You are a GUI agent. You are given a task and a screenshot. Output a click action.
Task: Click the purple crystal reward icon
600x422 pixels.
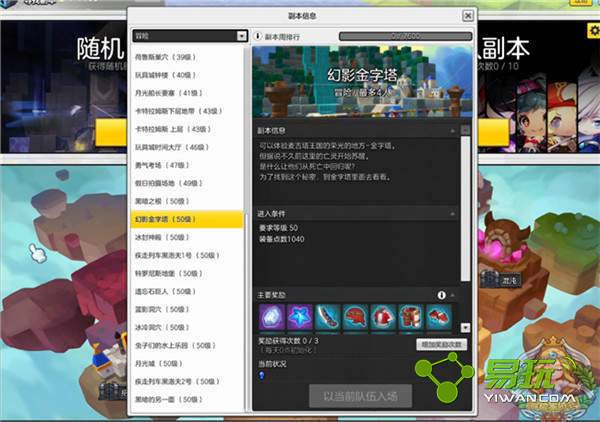coord(272,316)
